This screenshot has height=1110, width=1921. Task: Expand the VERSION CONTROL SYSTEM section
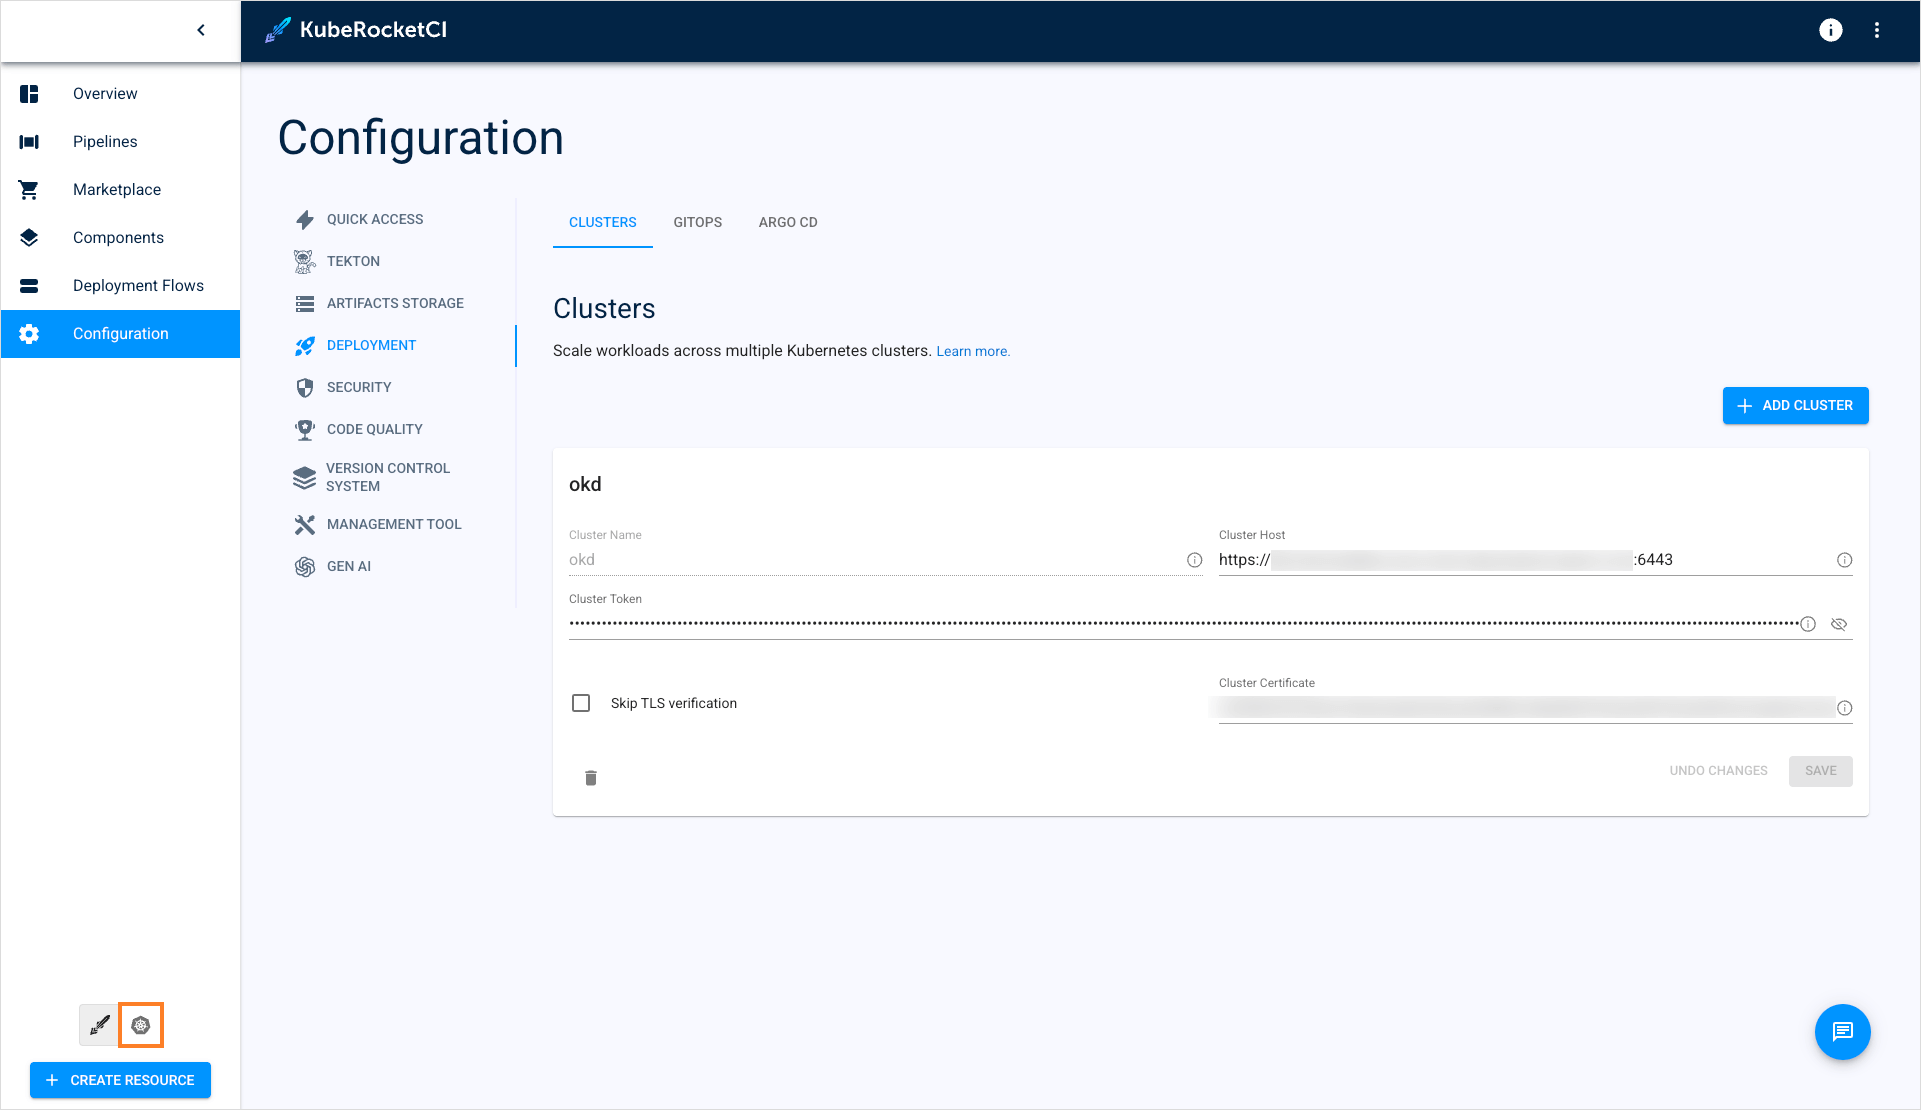click(388, 477)
